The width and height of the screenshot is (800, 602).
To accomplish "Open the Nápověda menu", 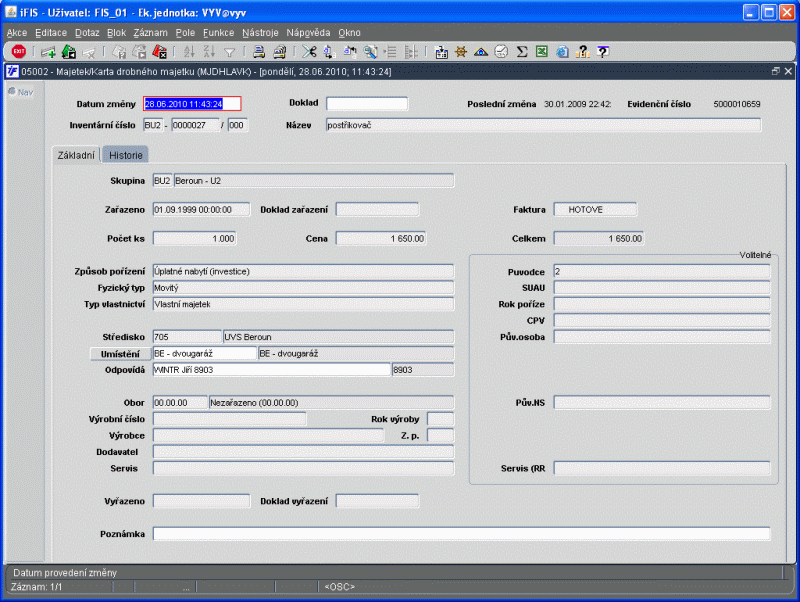I will [308, 33].
